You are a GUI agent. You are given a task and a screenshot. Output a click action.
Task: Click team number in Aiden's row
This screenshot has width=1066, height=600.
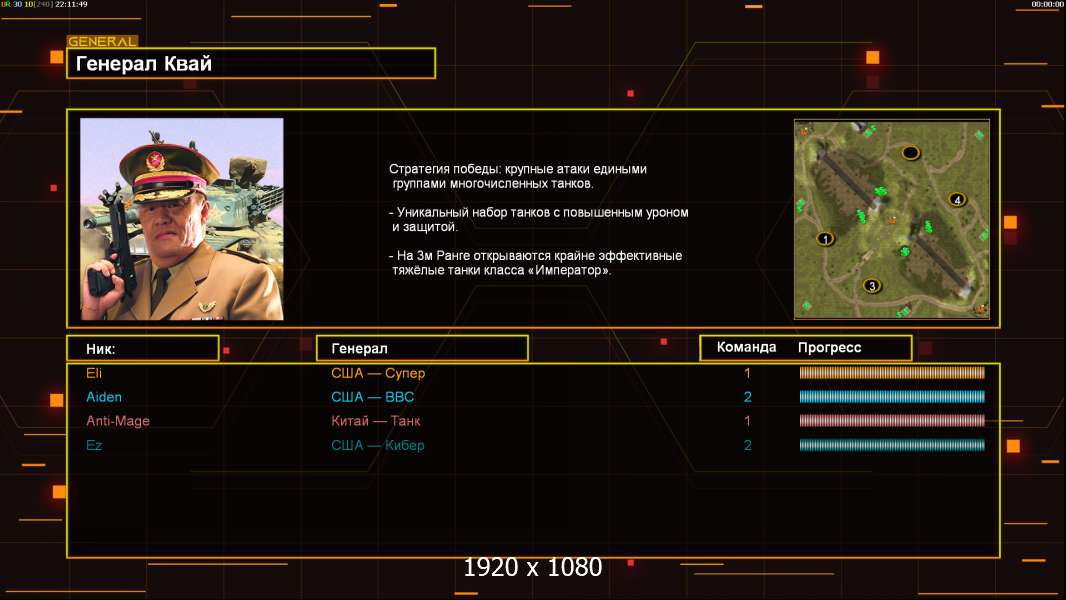pos(748,397)
